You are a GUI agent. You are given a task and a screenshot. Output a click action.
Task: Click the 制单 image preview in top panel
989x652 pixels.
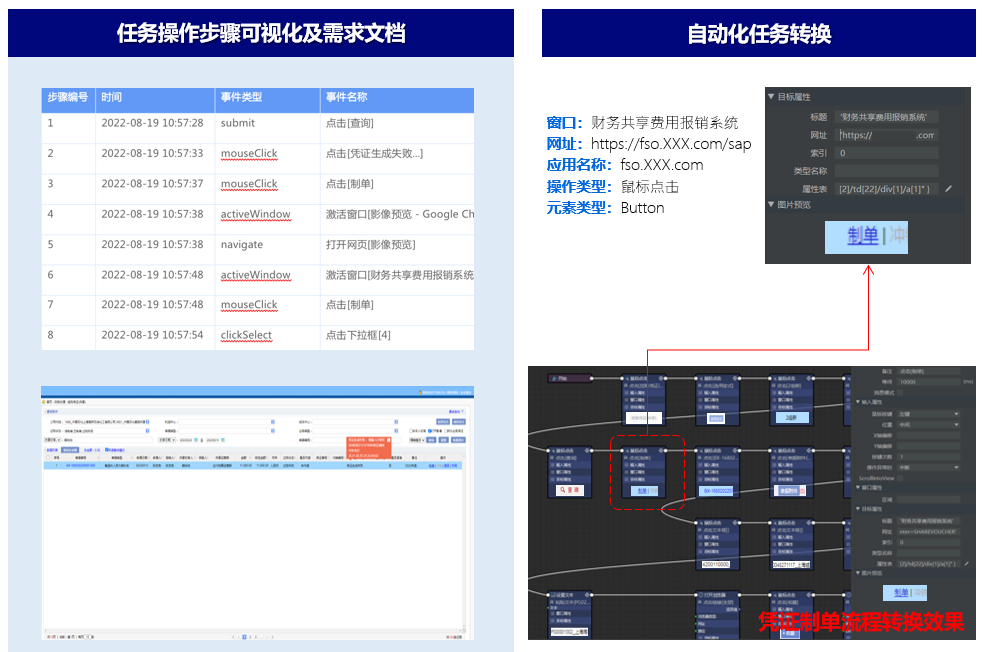click(866, 236)
